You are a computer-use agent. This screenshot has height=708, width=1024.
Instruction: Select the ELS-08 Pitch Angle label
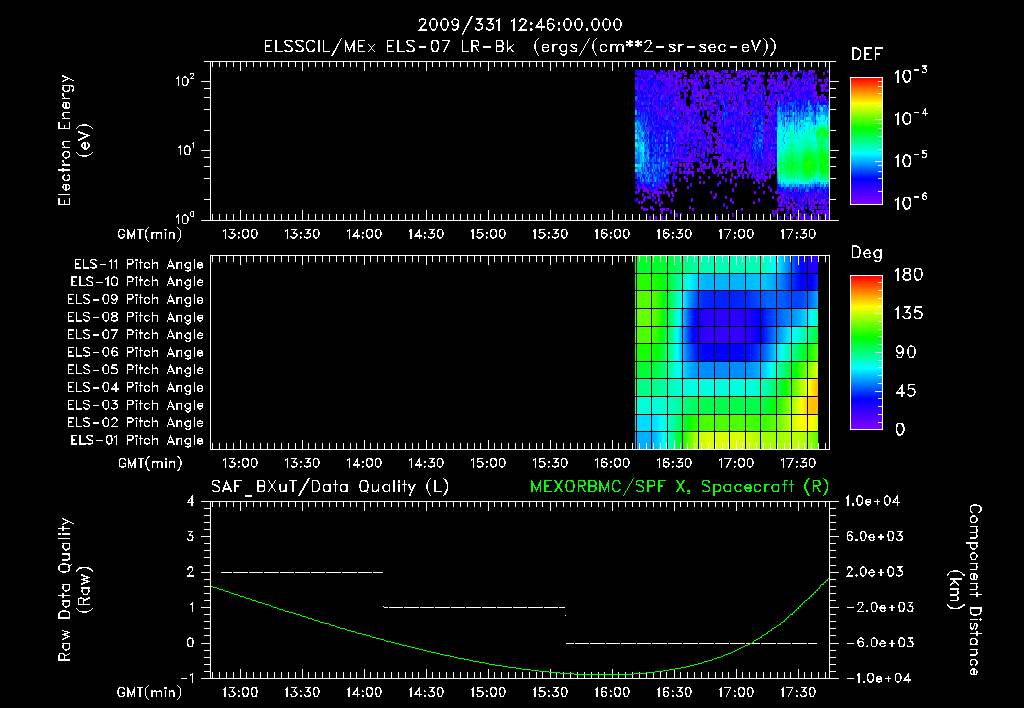pos(135,317)
